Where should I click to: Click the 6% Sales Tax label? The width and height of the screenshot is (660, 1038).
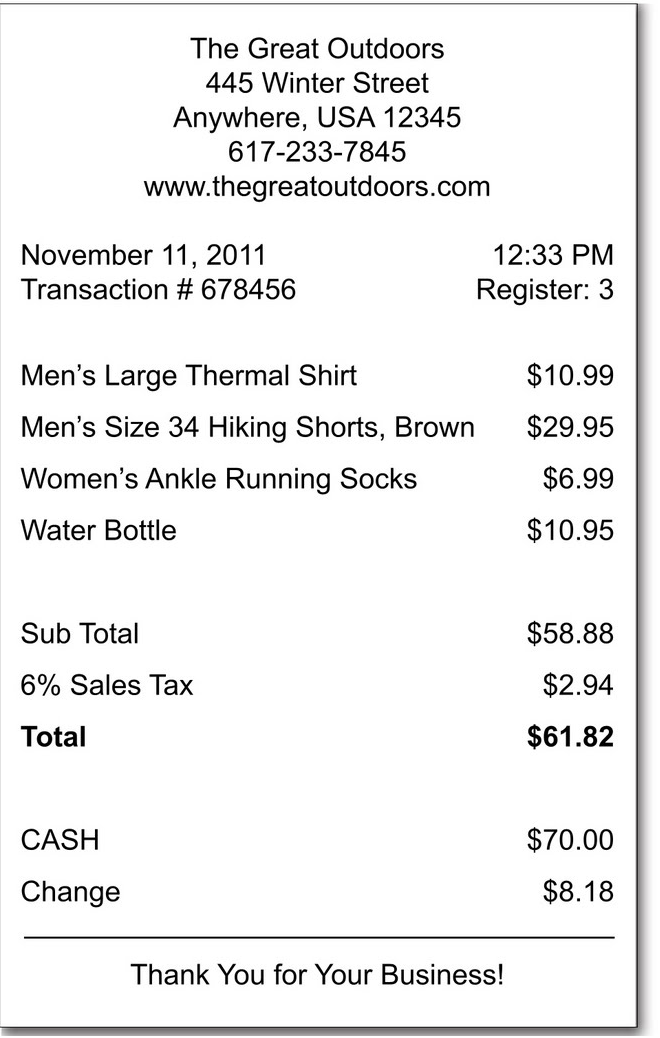[107, 685]
